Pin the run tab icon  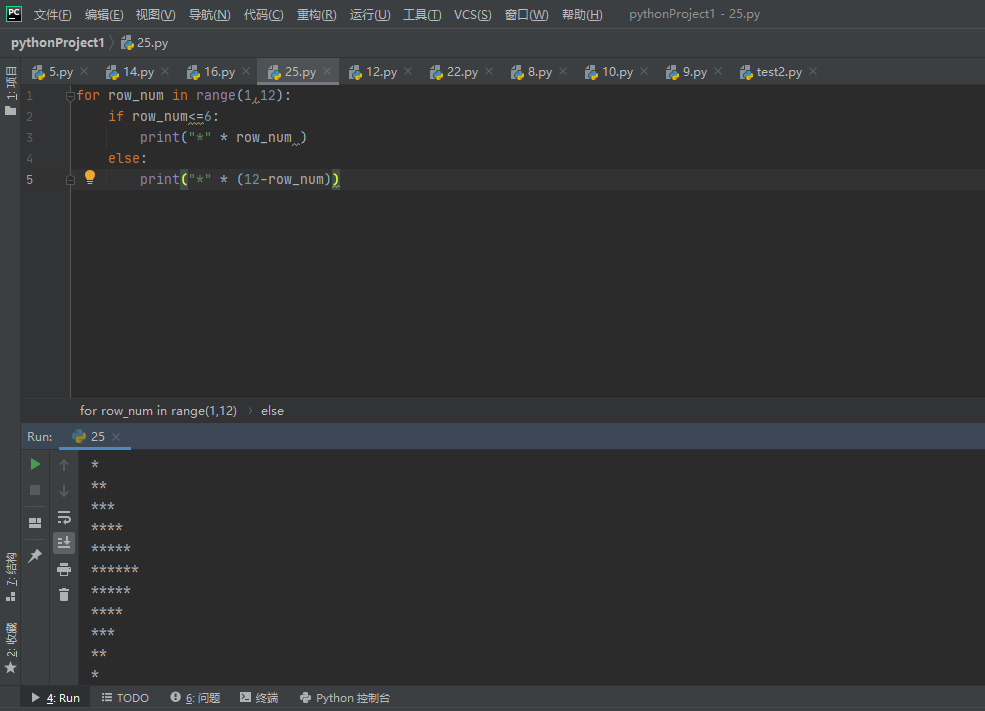pyautogui.click(x=35, y=555)
